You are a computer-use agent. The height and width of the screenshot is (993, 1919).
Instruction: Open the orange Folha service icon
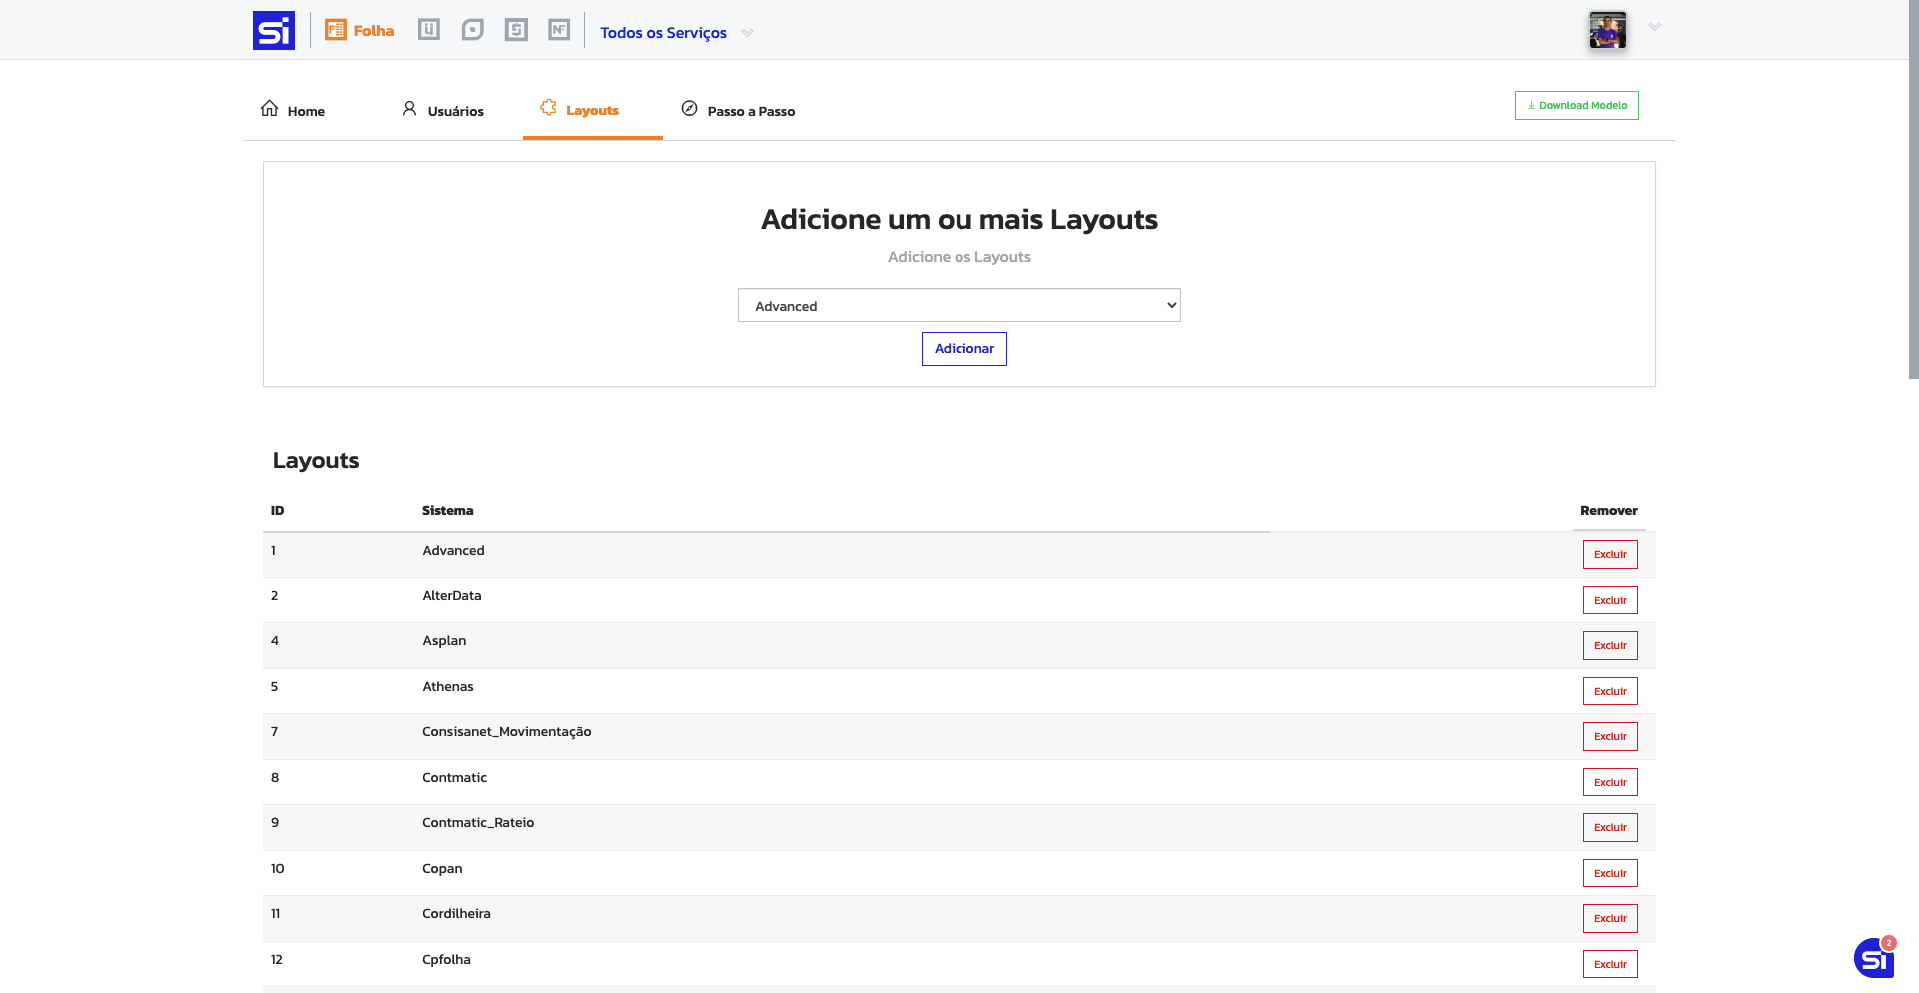(360, 30)
